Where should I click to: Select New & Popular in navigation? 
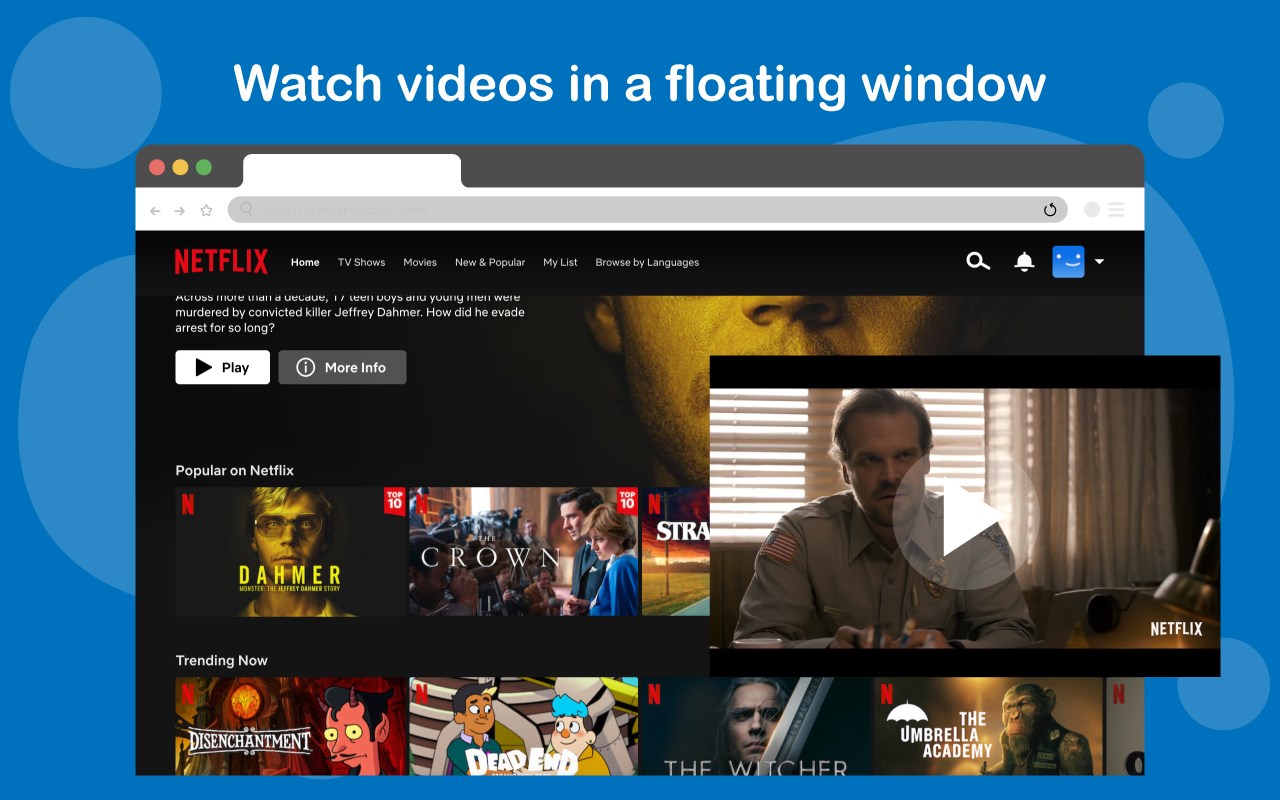pos(490,262)
